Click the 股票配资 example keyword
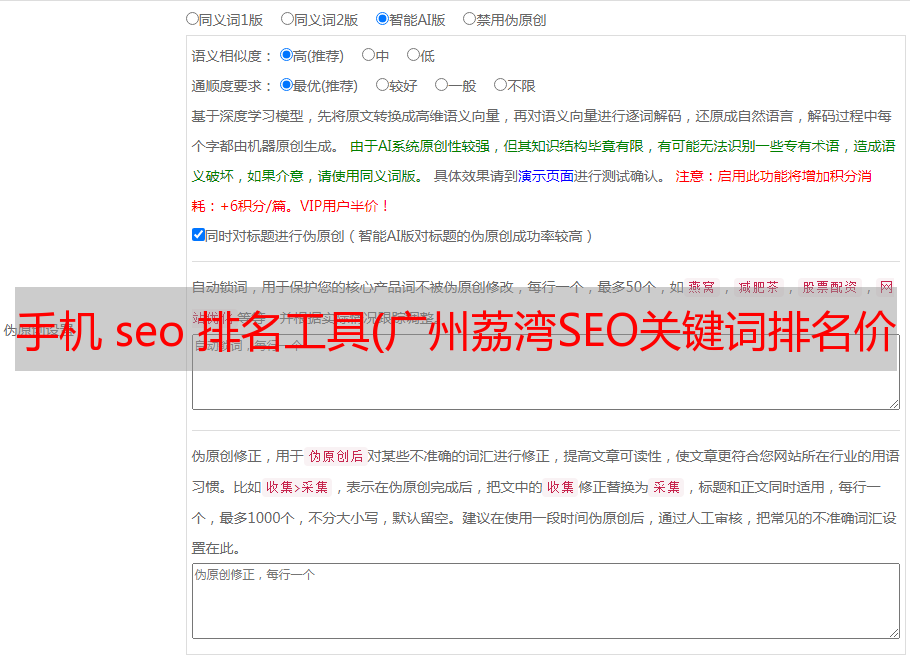Screen dimensions: 911x658 coord(830,287)
